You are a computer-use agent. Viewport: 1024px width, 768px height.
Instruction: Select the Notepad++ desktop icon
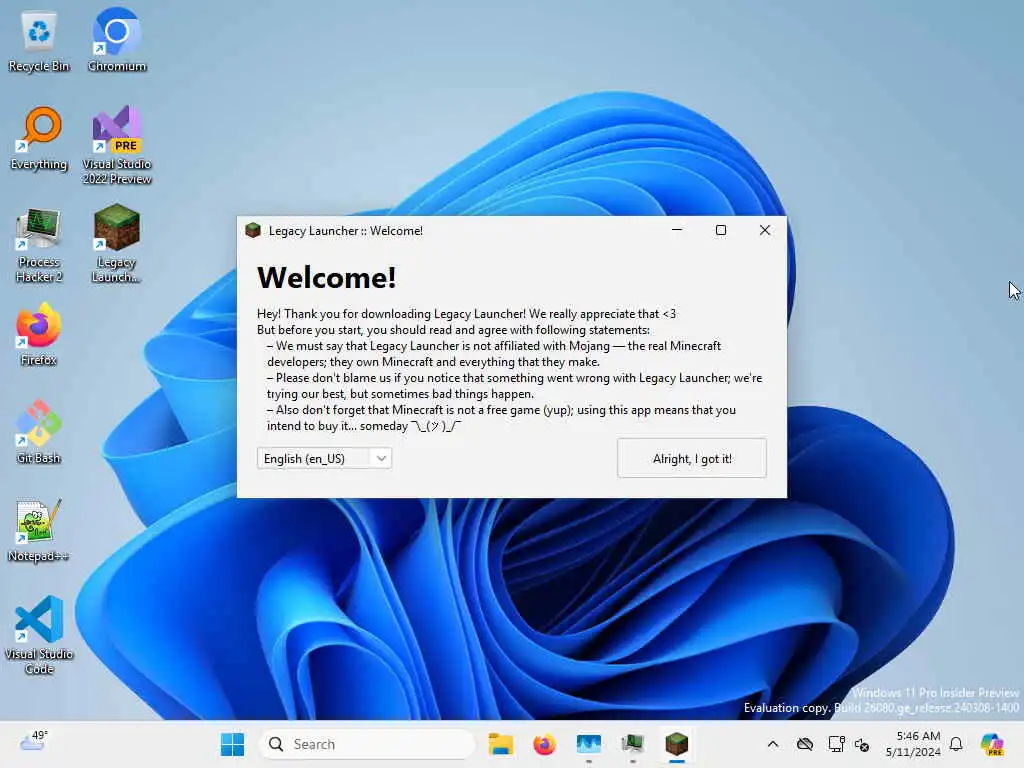(39, 530)
